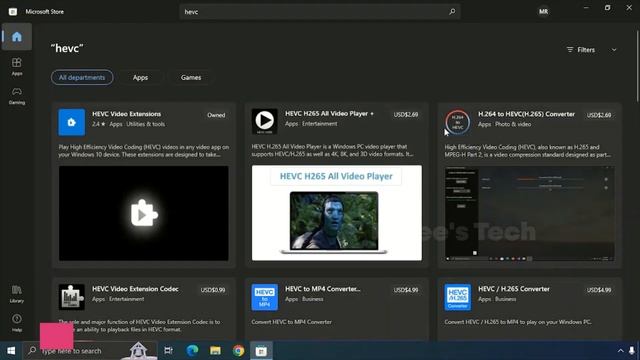Screen dimensions: 640x360
Task: Click the HEVC Video Extension Codec icon
Action: pyautogui.click(x=71, y=297)
